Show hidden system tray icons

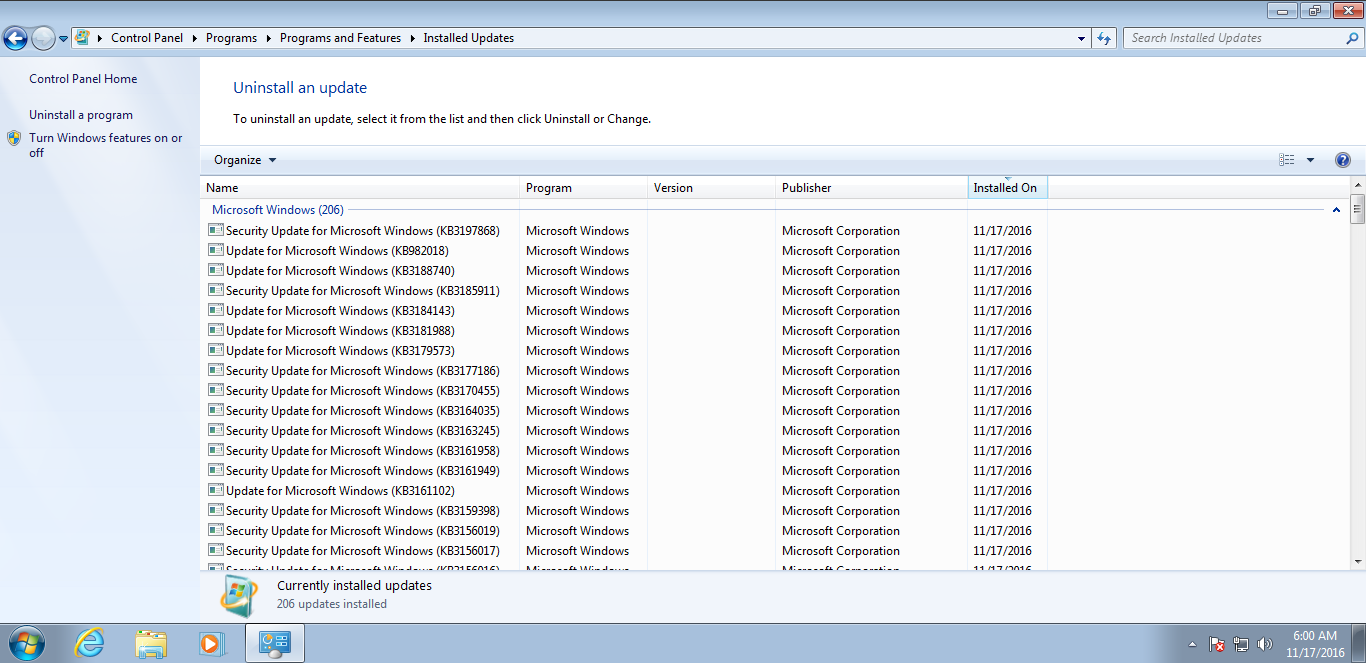[1191, 644]
